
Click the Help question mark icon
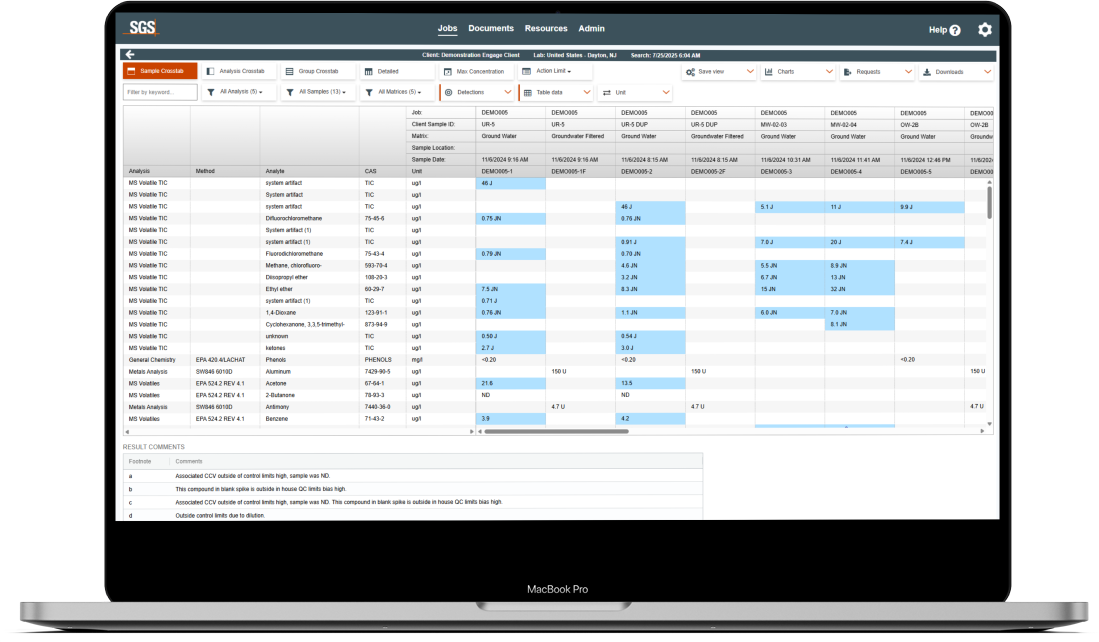954,30
